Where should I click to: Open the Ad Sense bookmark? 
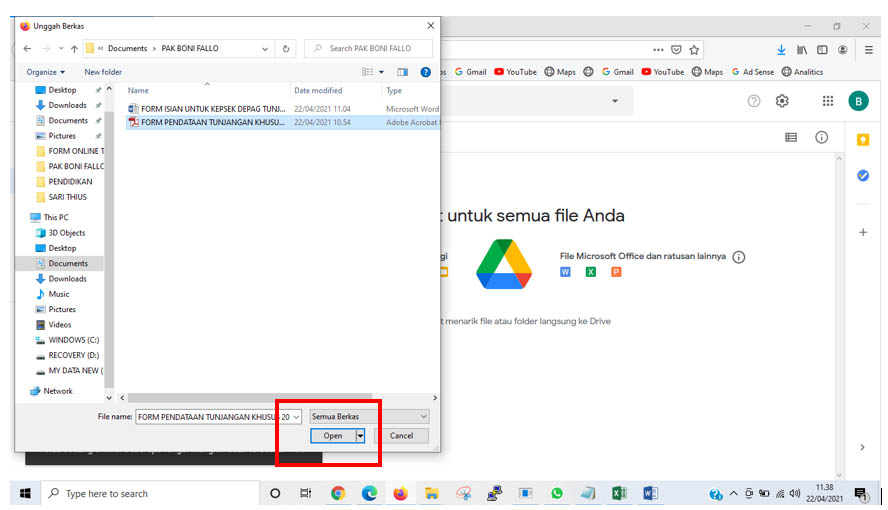754,72
